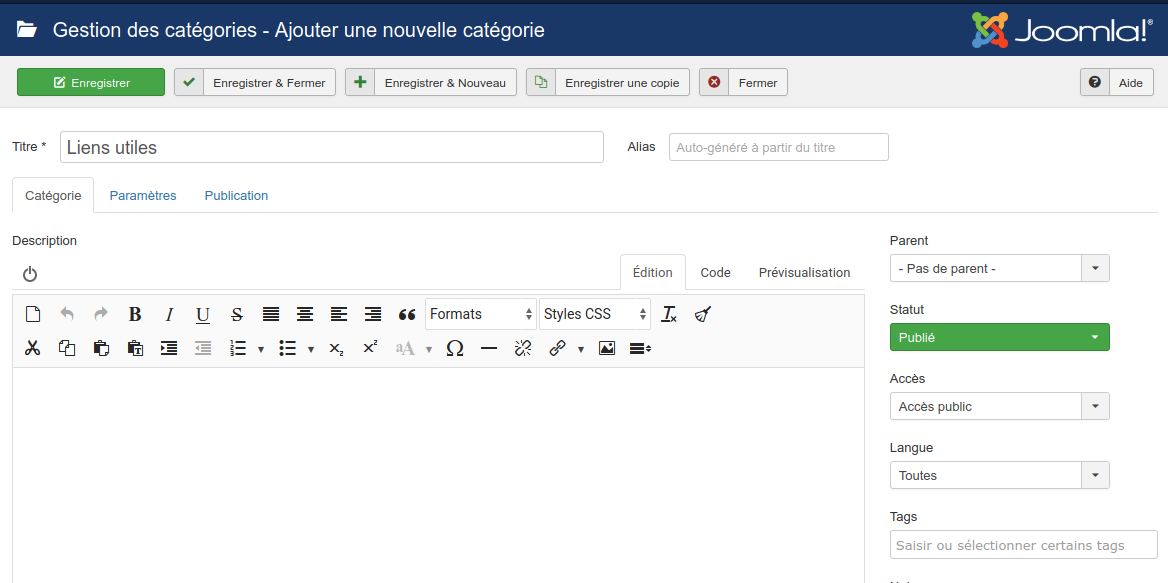Screen dimensions: 1168x583
Task: Select the blockquote icon
Action: pyautogui.click(x=406, y=314)
